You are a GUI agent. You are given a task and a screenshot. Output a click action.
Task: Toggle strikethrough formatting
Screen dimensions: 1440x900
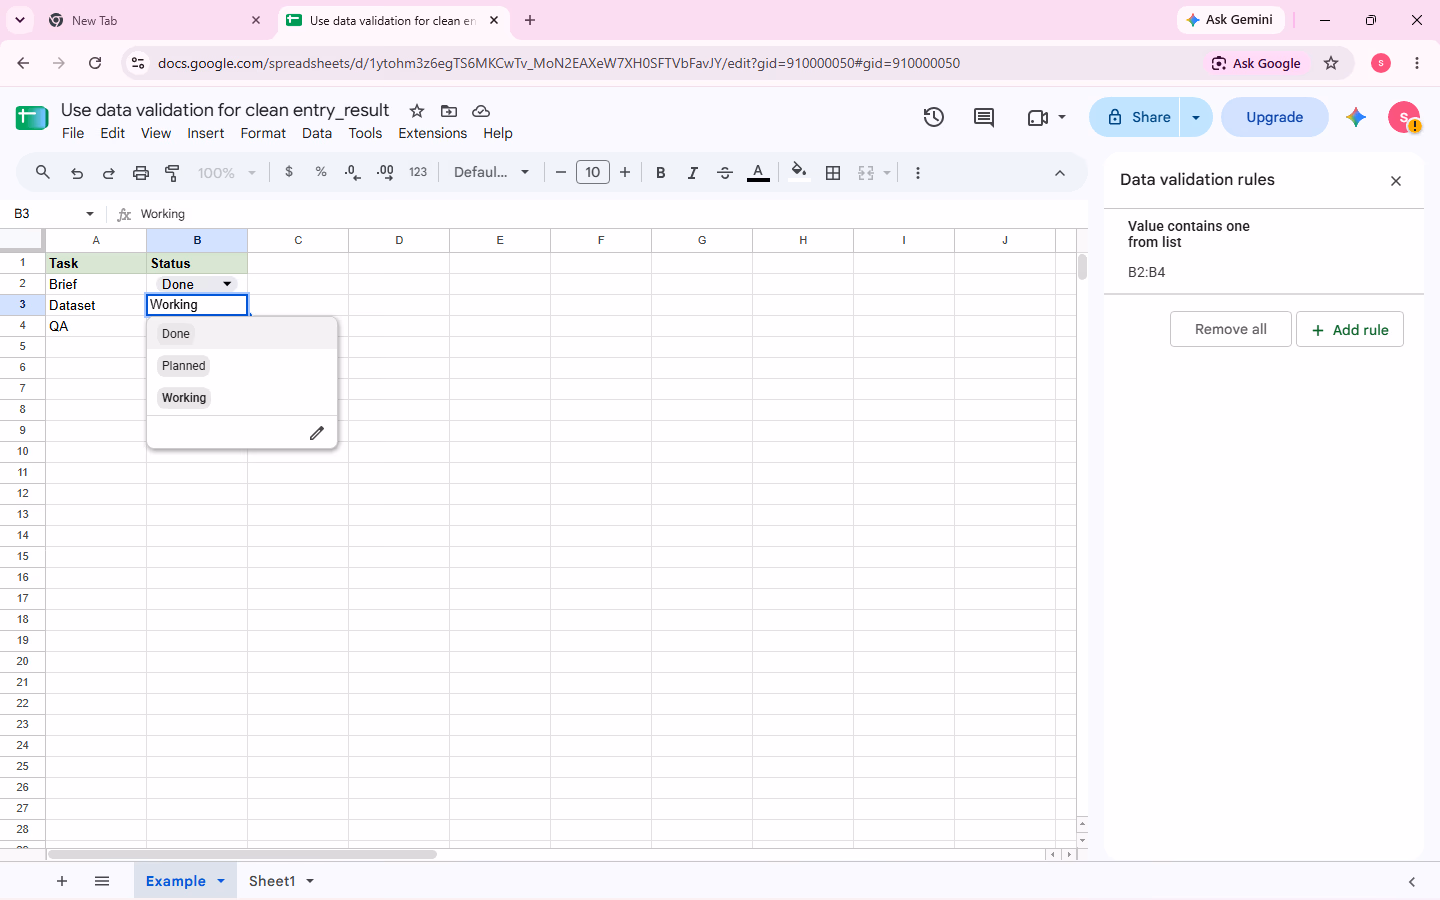pos(725,173)
